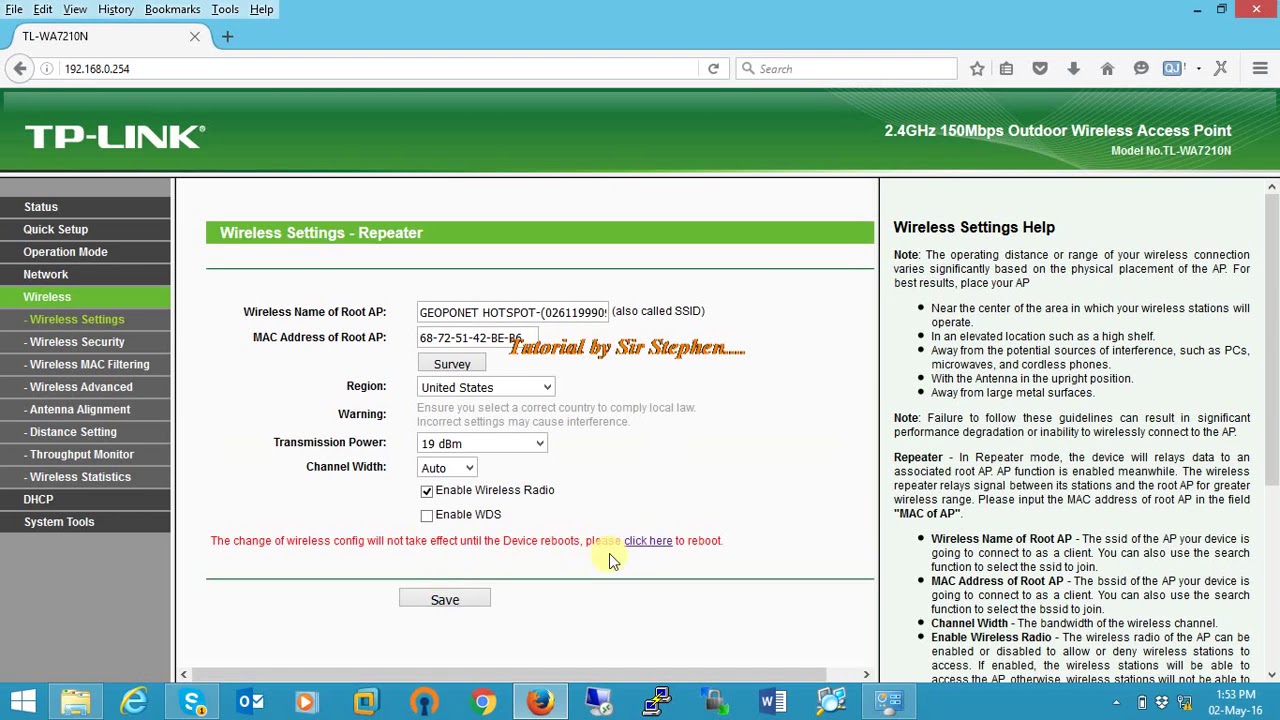This screenshot has height=720, width=1280.
Task: Open Wireless Security settings
Action: coord(86,342)
